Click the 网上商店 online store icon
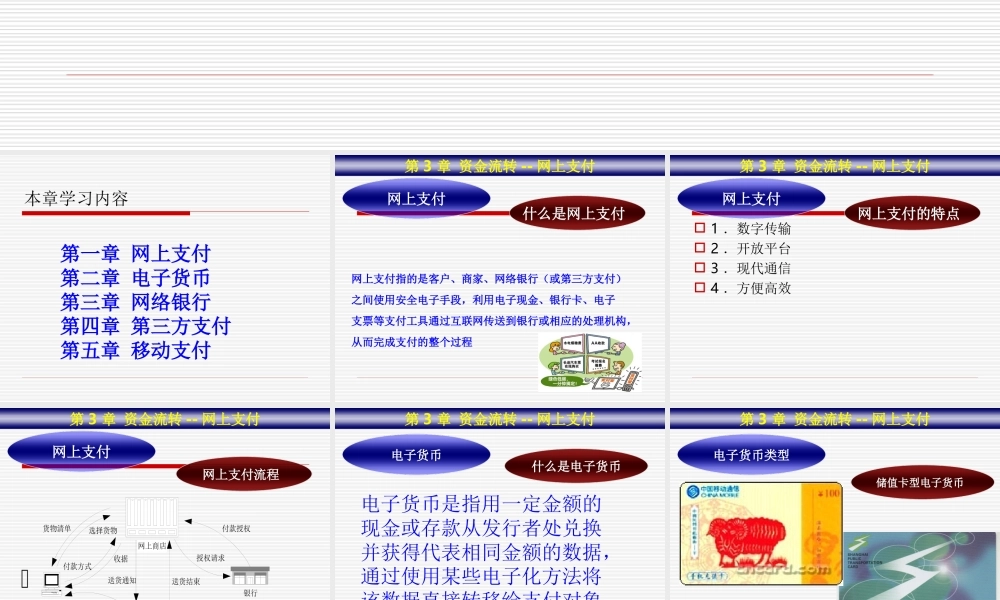The width and height of the screenshot is (1000, 600). [151, 517]
